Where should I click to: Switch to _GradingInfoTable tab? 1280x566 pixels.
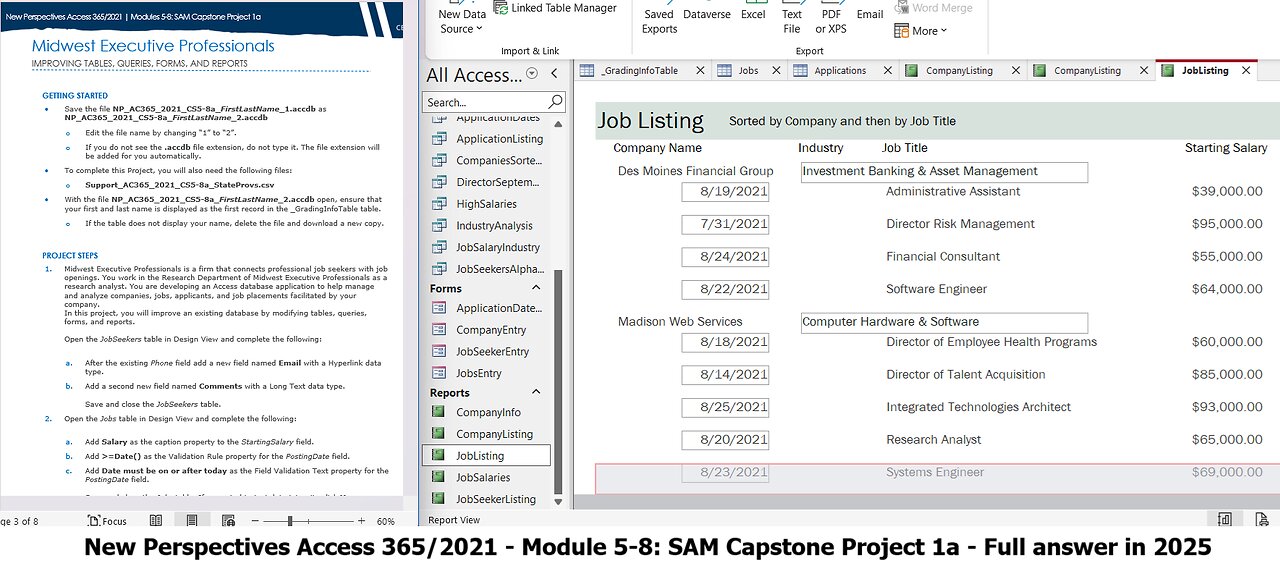pyautogui.click(x=639, y=71)
